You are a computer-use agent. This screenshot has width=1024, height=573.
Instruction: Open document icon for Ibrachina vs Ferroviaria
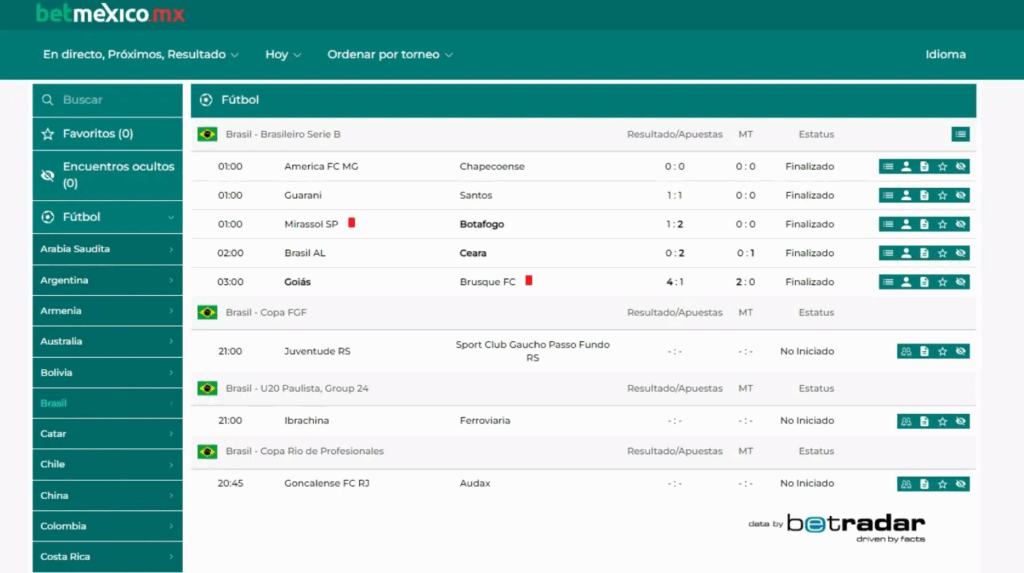(x=924, y=421)
